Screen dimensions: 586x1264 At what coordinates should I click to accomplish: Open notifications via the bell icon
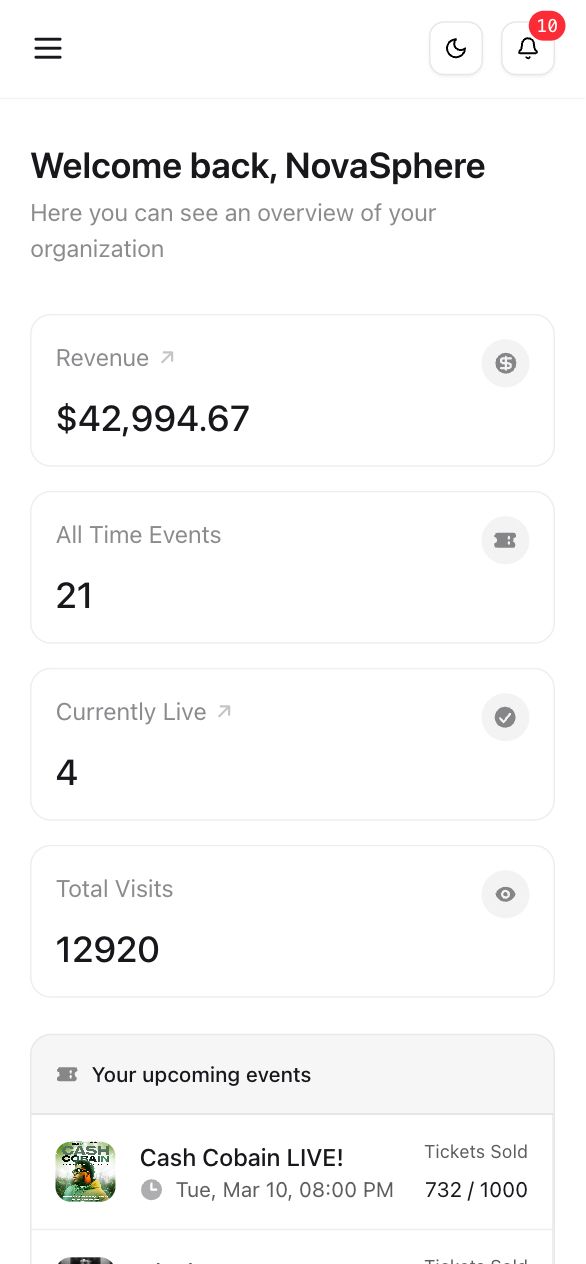pyautogui.click(x=528, y=48)
